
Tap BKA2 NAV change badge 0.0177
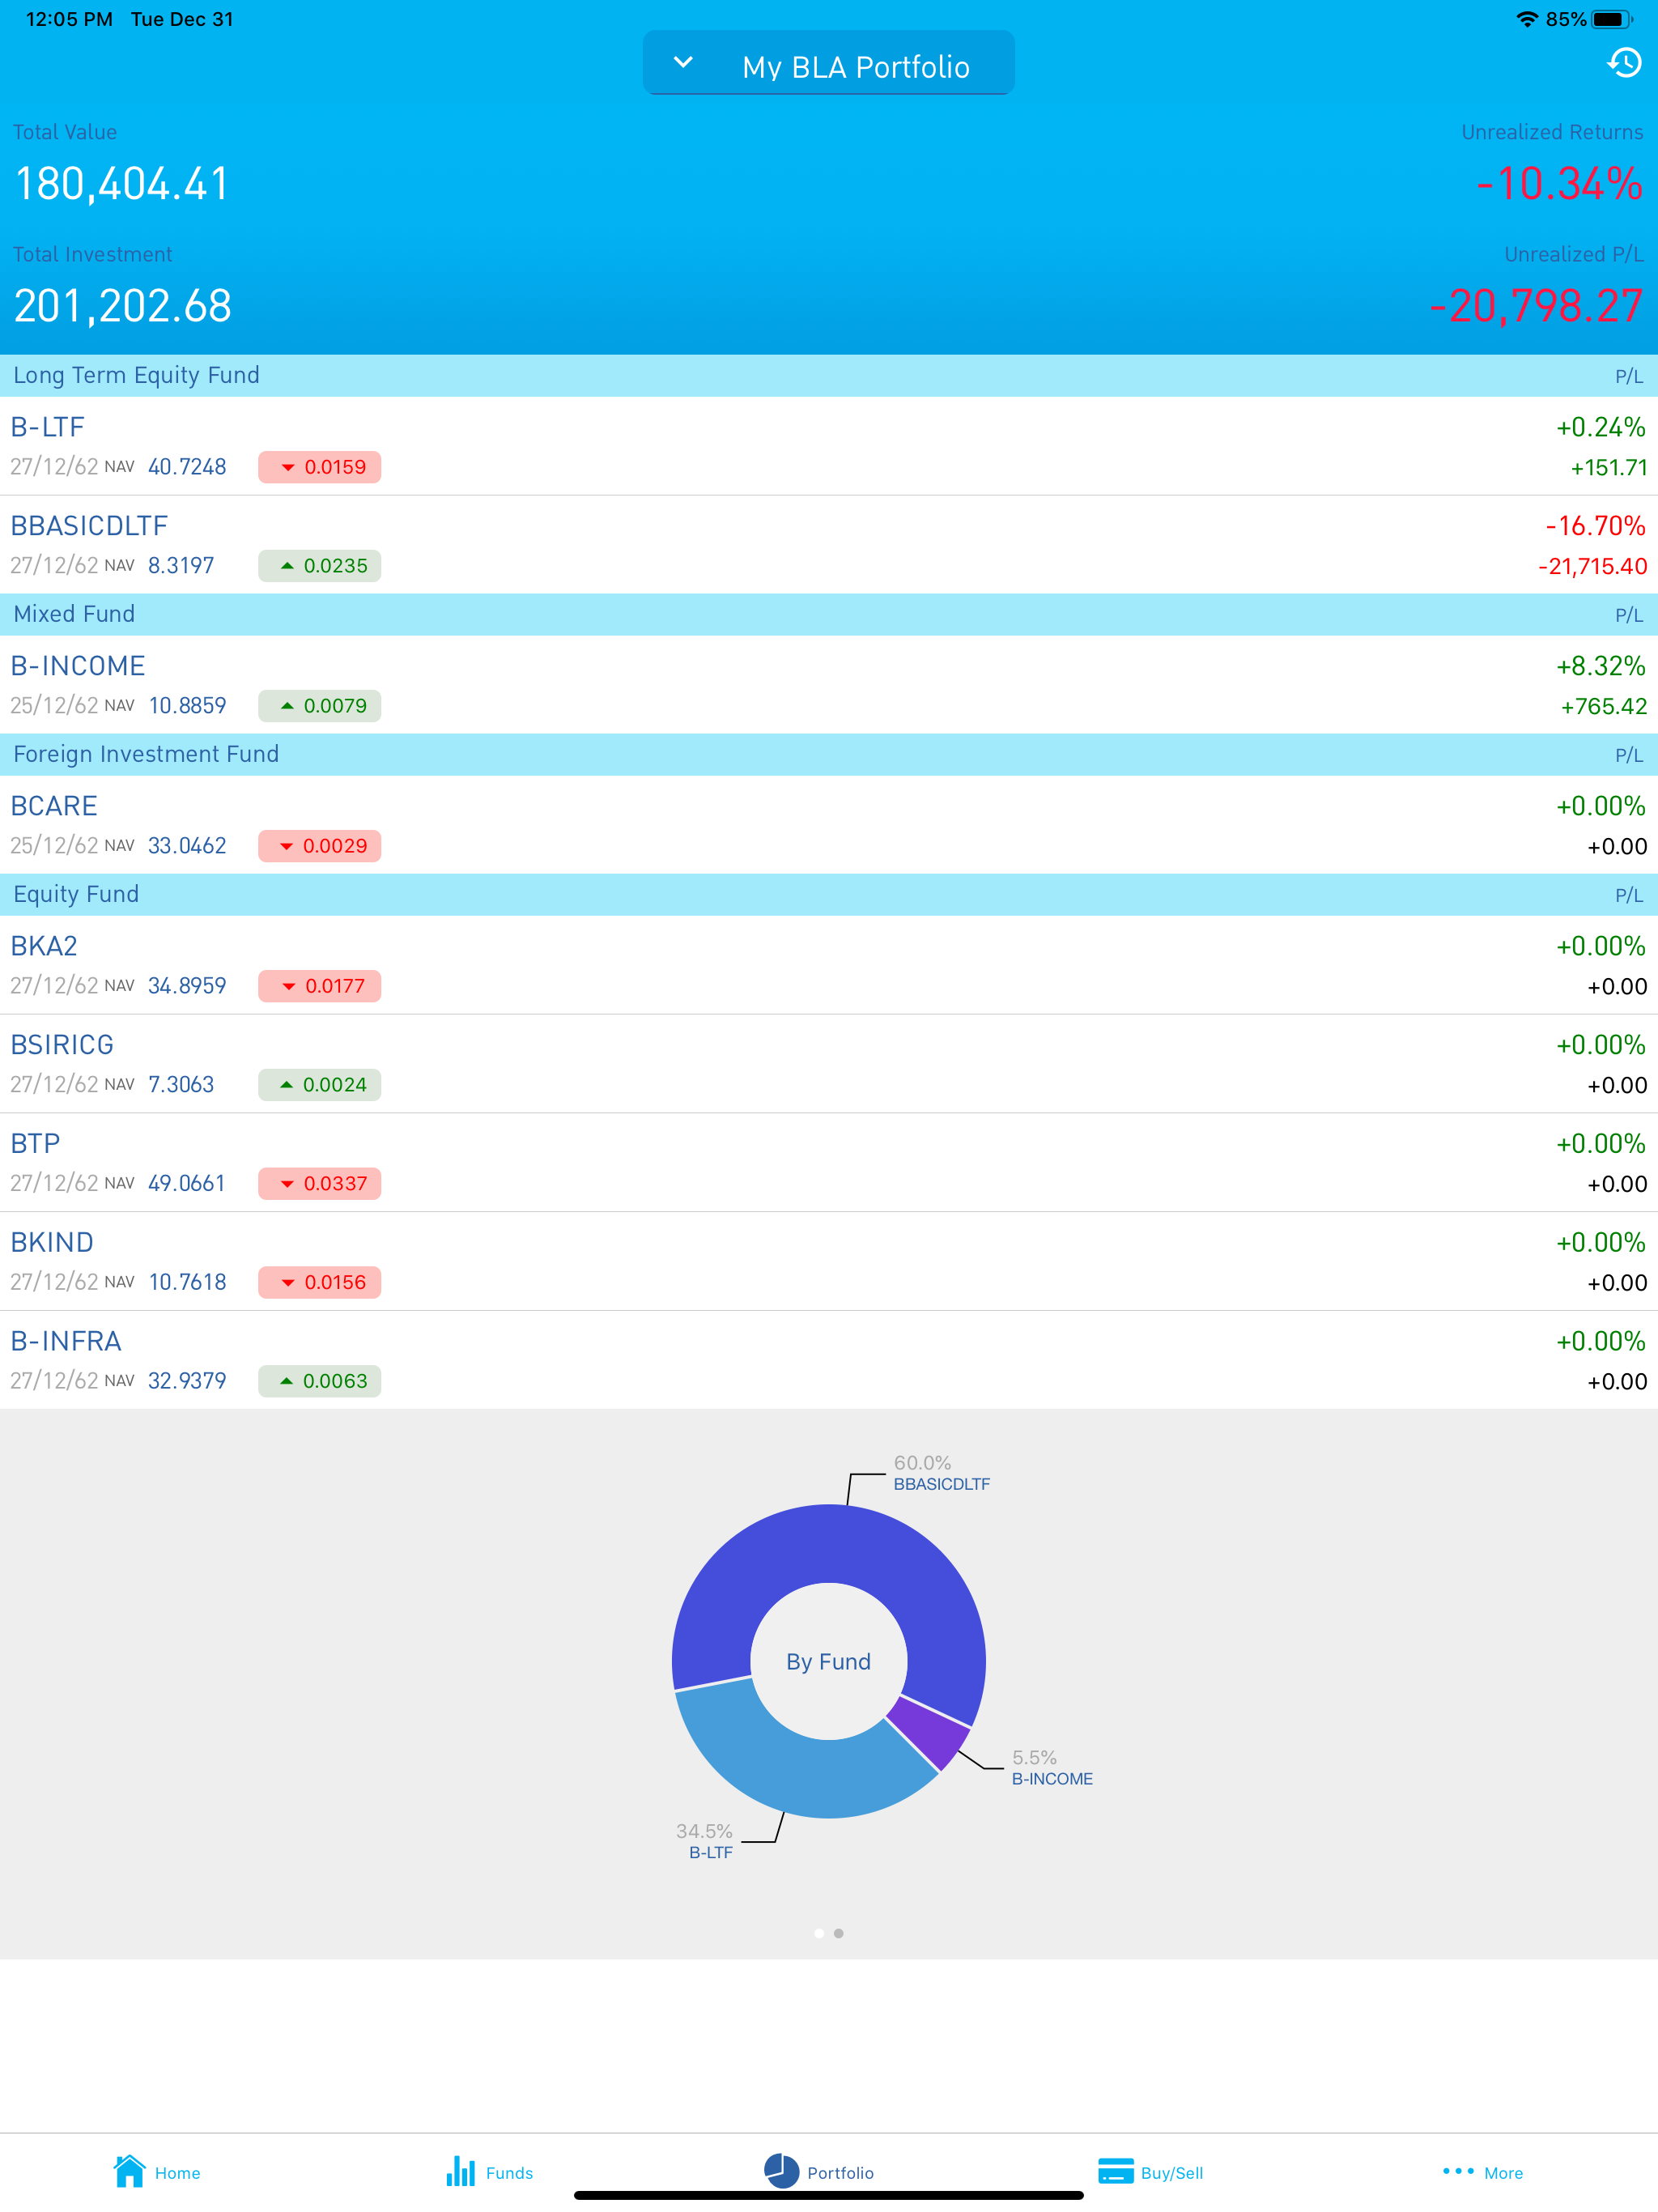point(319,986)
